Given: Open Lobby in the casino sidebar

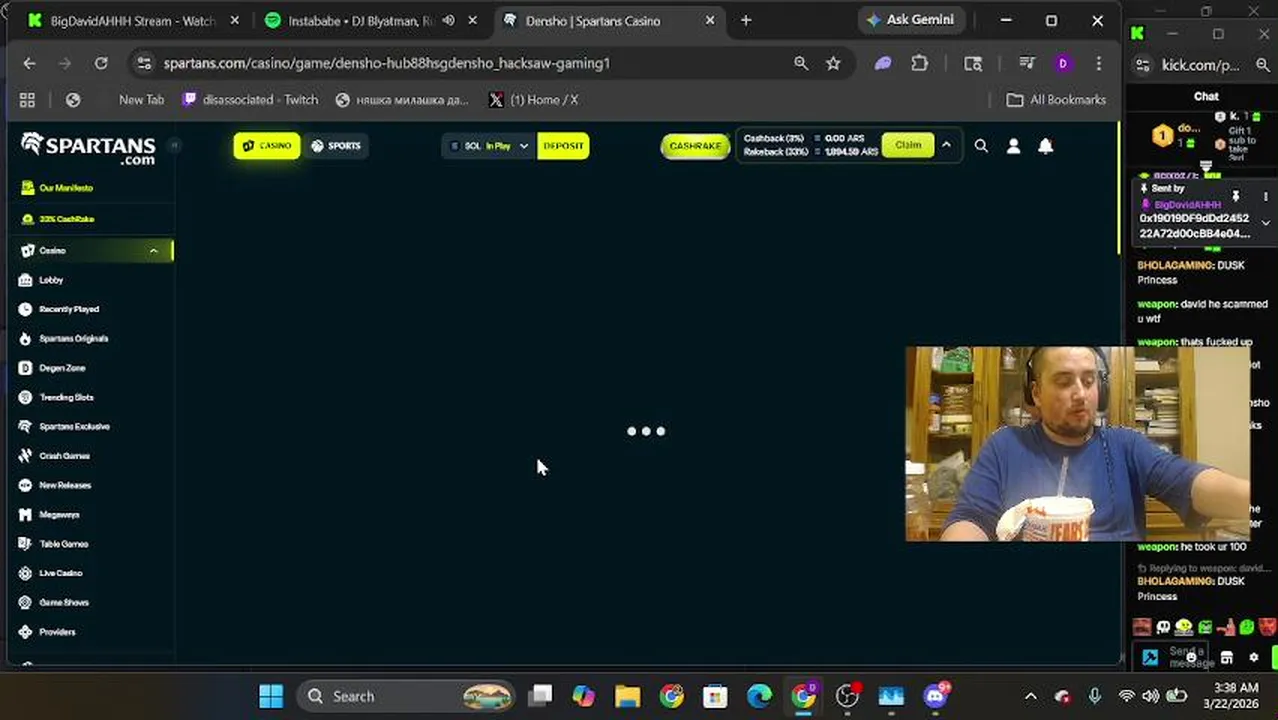Looking at the screenshot, I should coord(50,280).
